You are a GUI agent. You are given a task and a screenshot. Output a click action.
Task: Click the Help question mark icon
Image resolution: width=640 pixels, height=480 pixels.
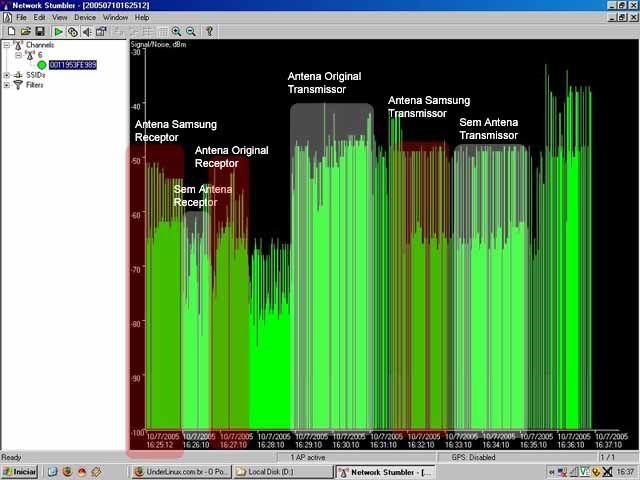click(209, 31)
